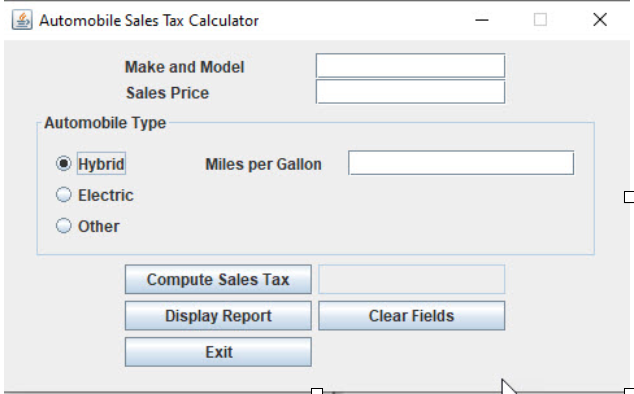Reset the form using Clear Fields
This screenshot has width=634, height=394.
click(x=412, y=316)
